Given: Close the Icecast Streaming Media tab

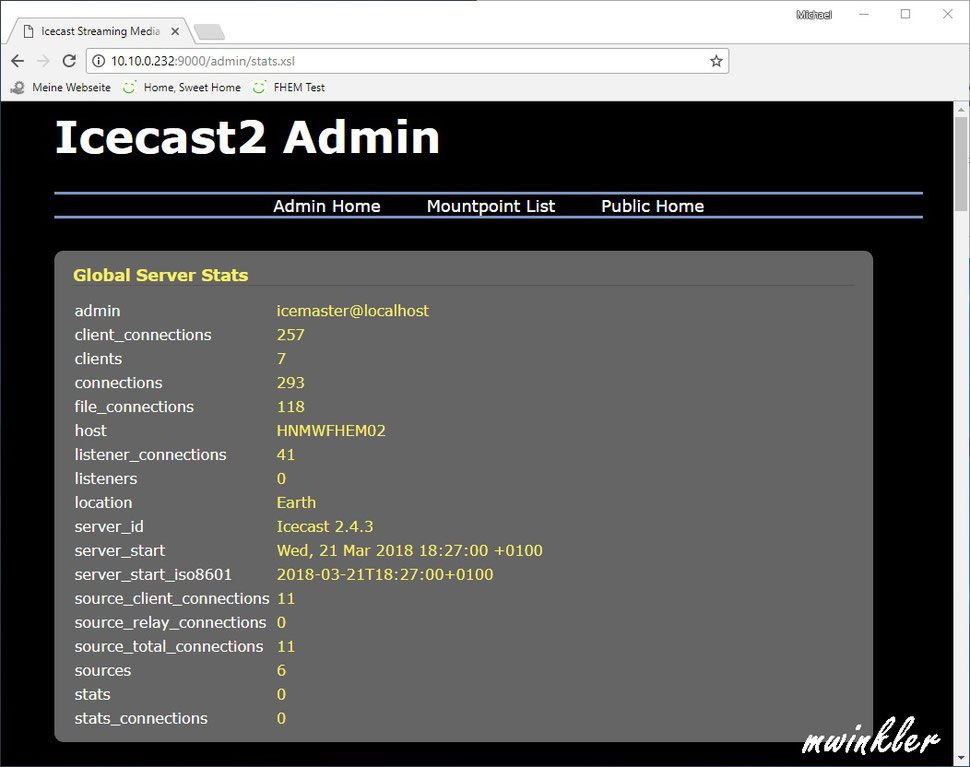Looking at the screenshot, I should (175, 31).
